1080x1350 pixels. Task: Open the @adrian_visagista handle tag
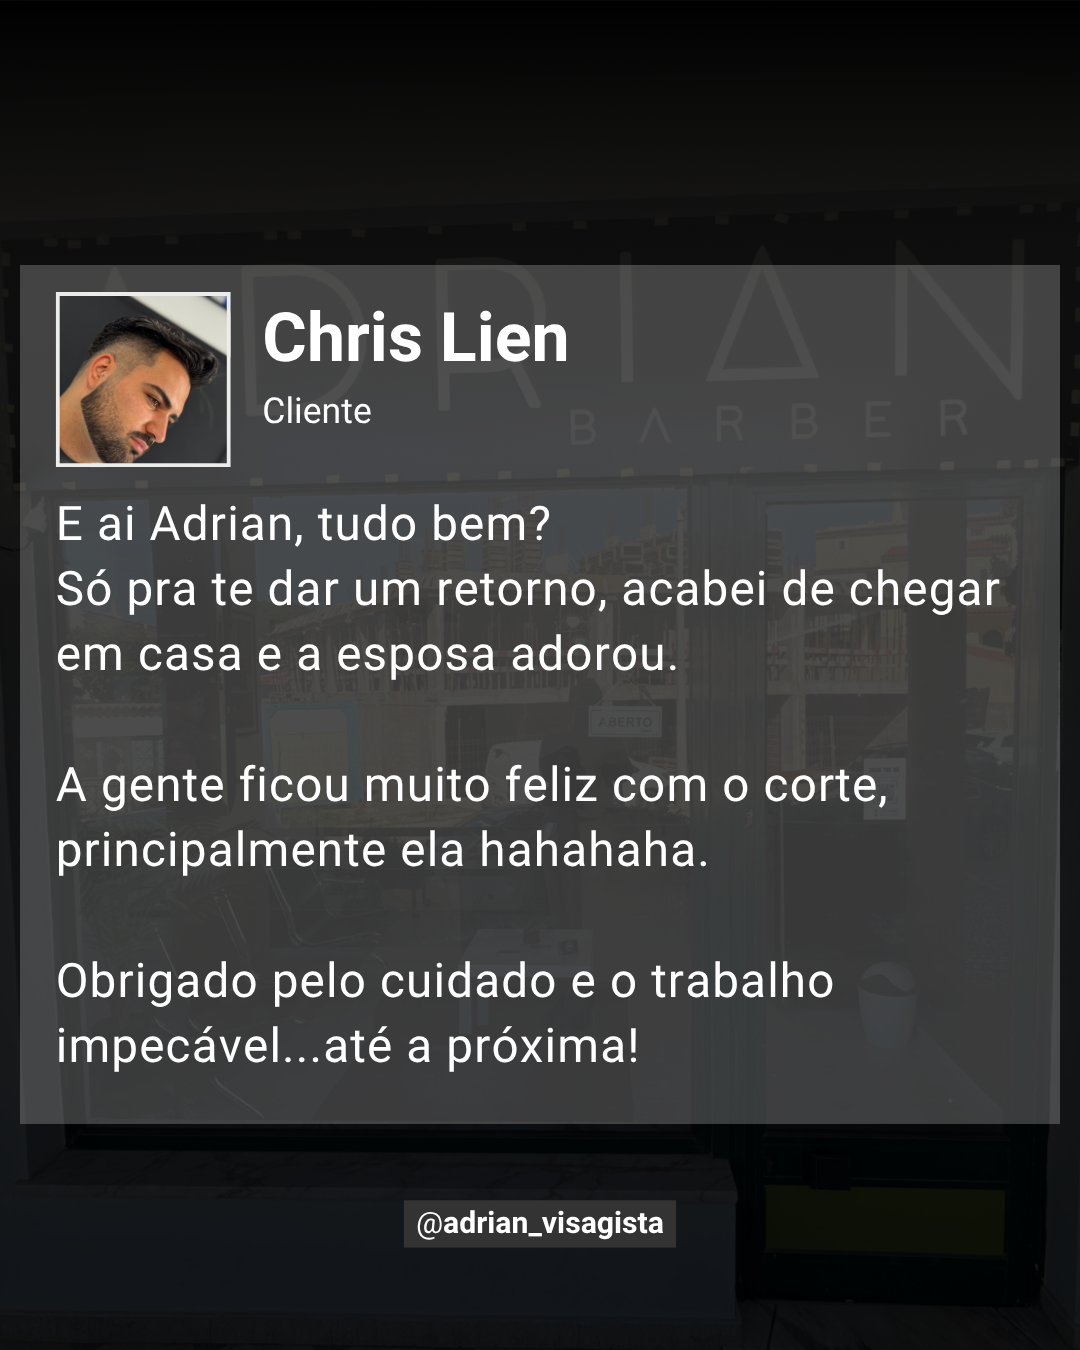pyautogui.click(x=540, y=1223)
